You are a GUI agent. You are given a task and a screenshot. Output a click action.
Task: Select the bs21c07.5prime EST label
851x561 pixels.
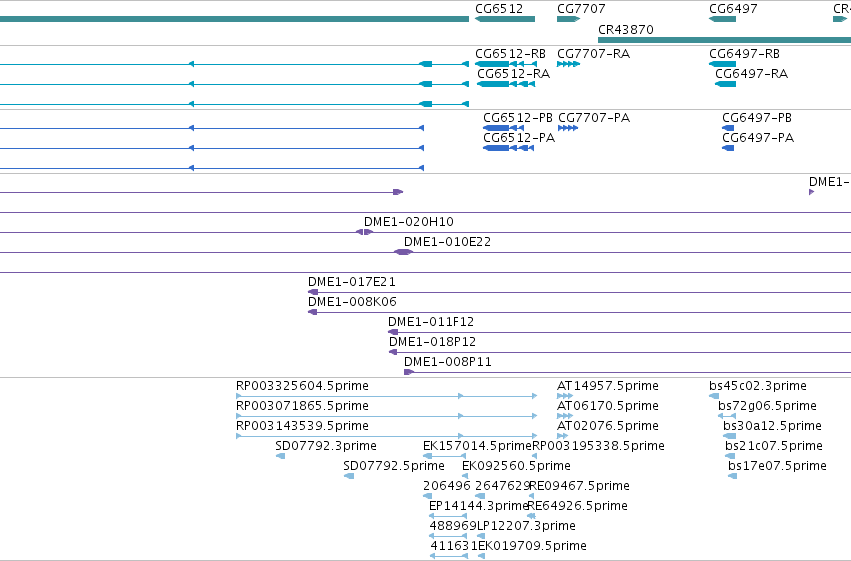(x=774, y=446)
